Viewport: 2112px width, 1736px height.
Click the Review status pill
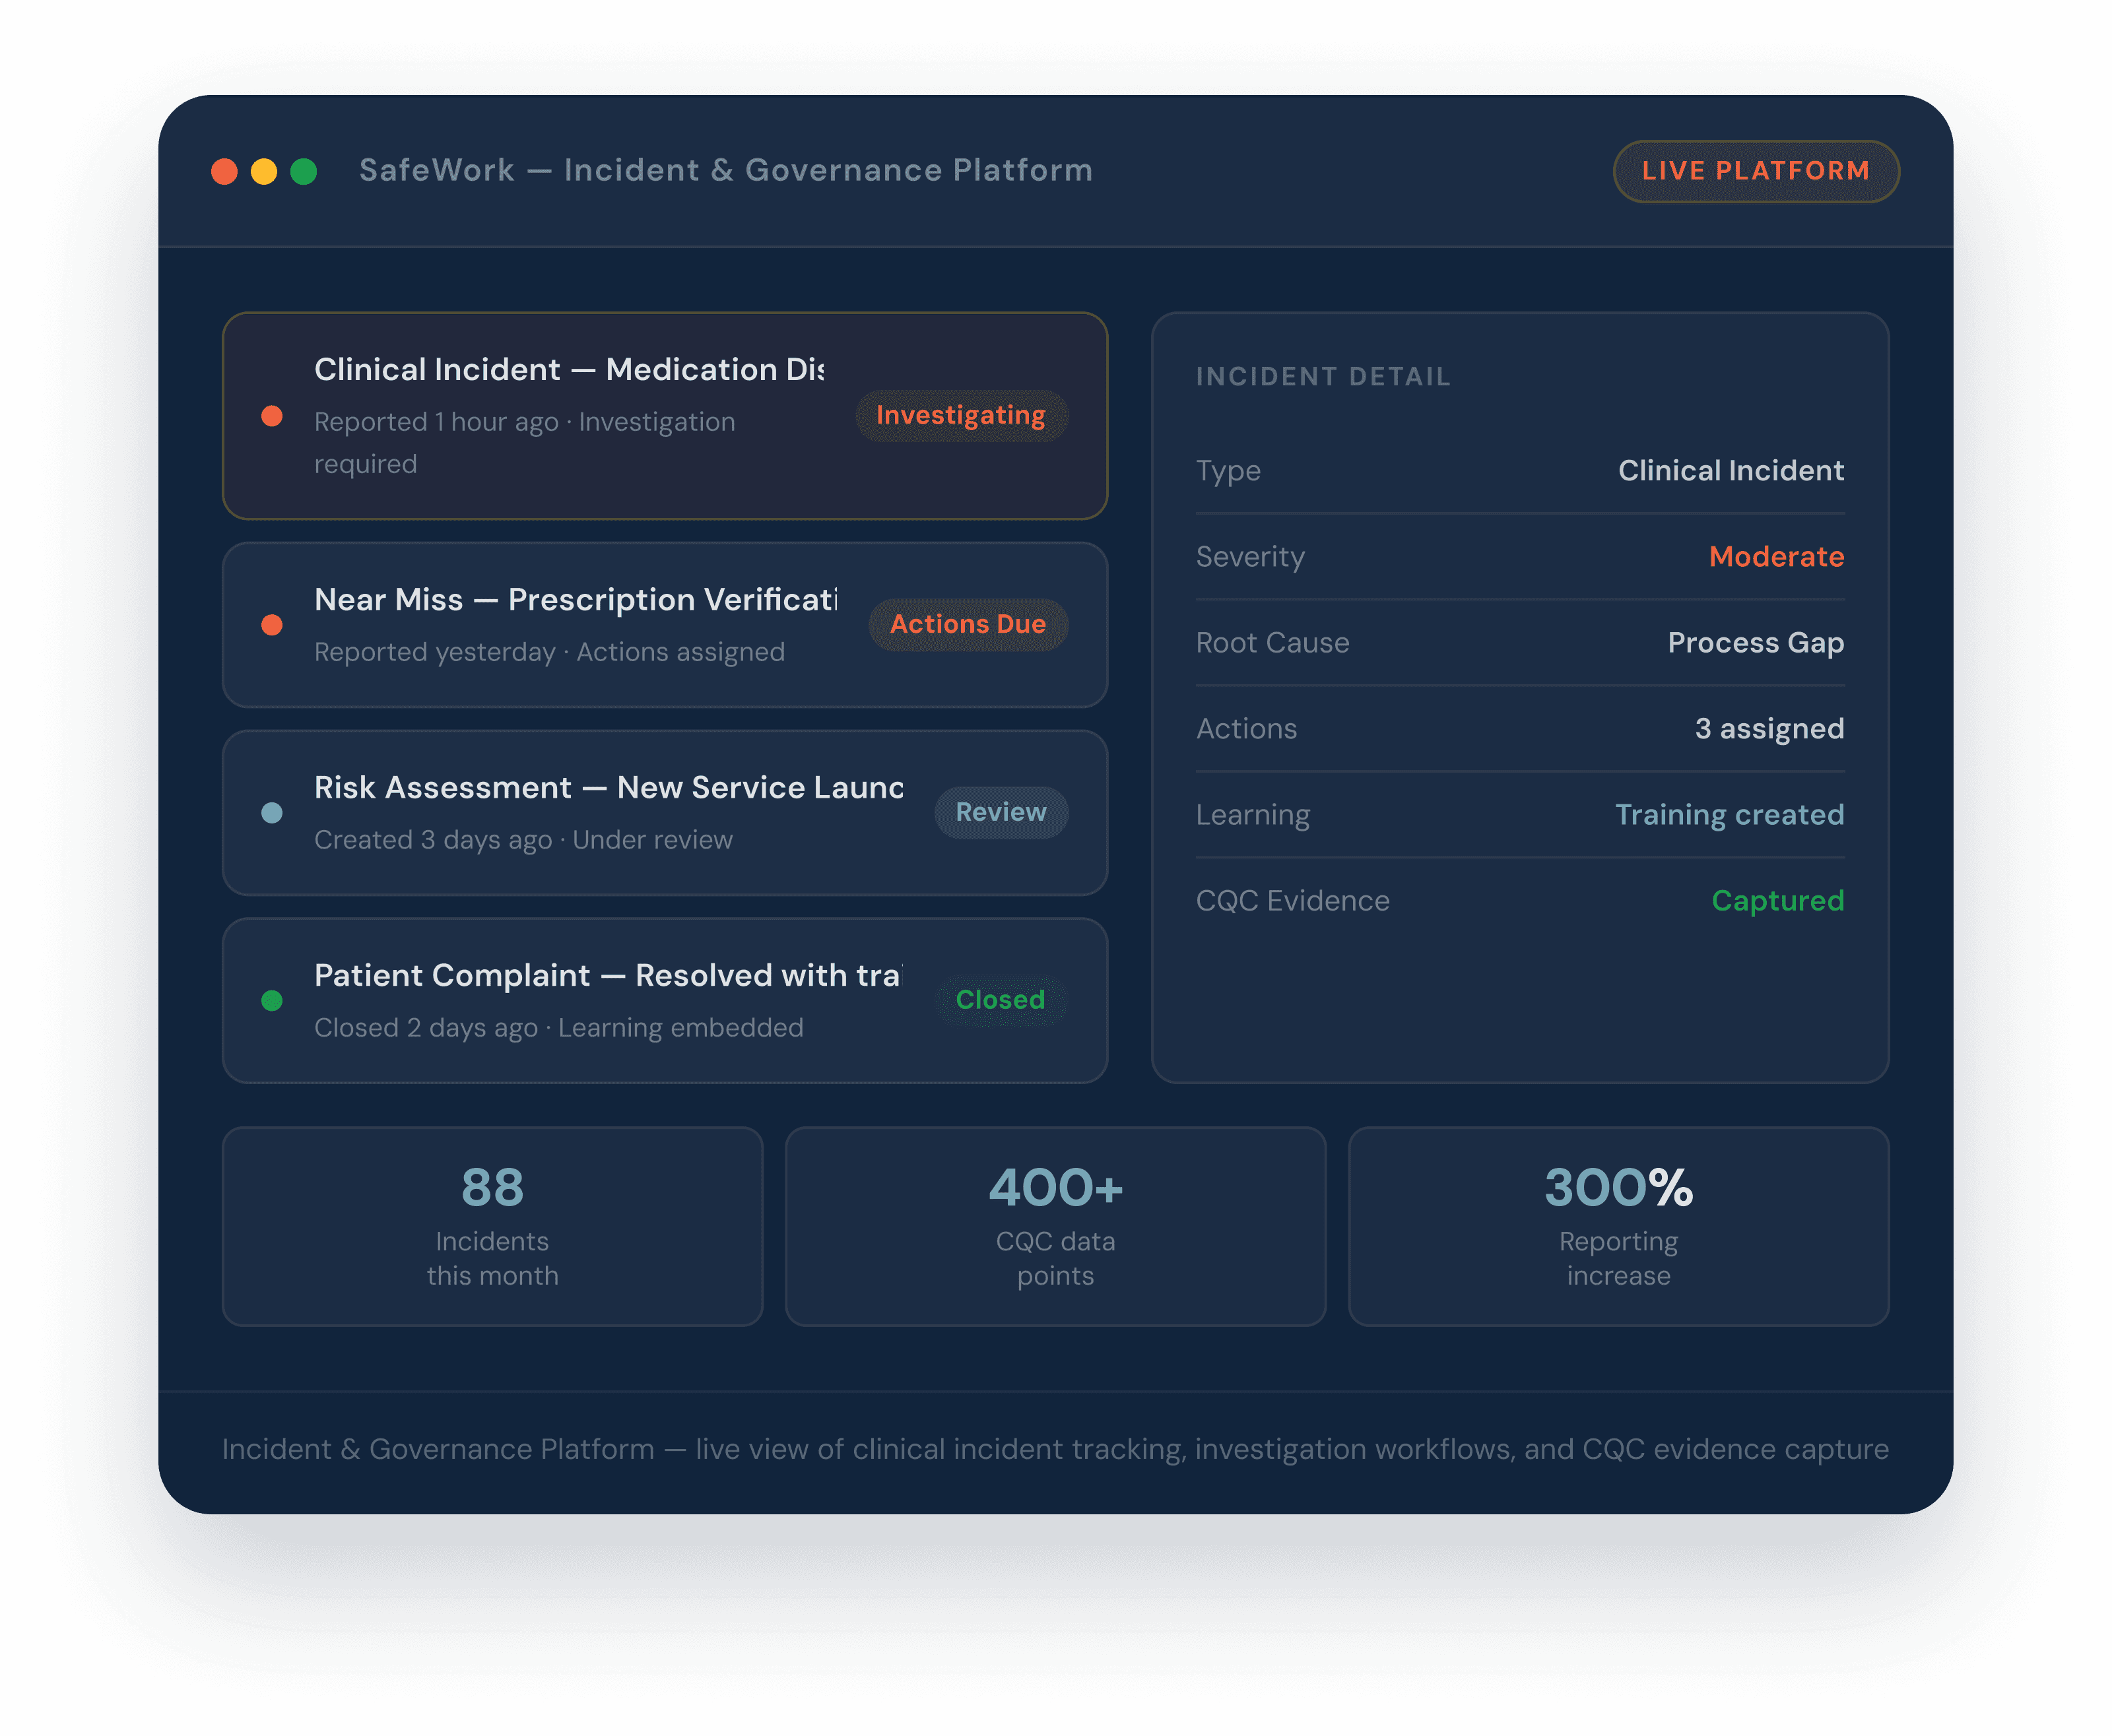(x=1001, y=813)
